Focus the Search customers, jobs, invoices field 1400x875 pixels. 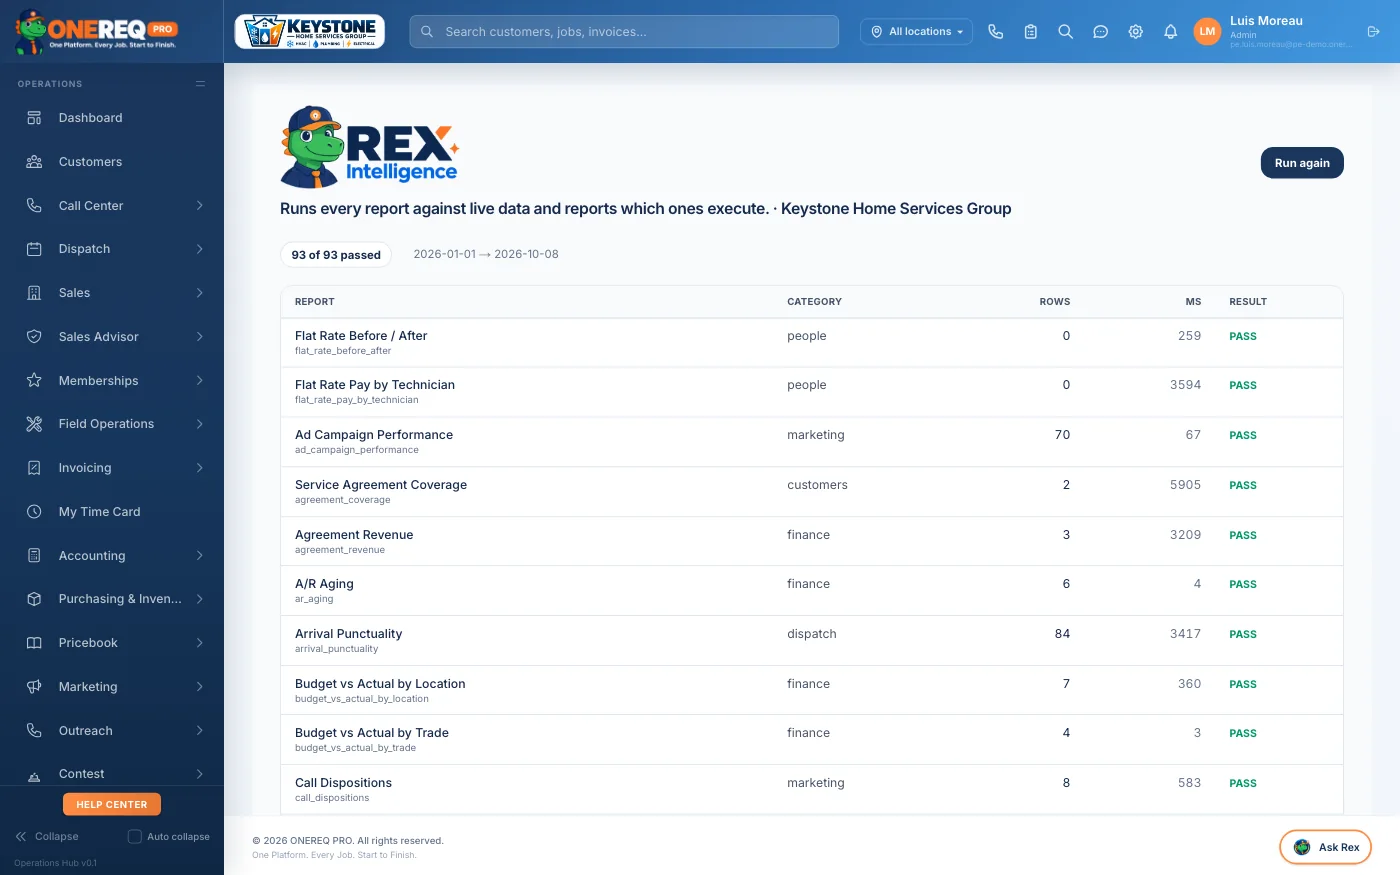(624, 32)
